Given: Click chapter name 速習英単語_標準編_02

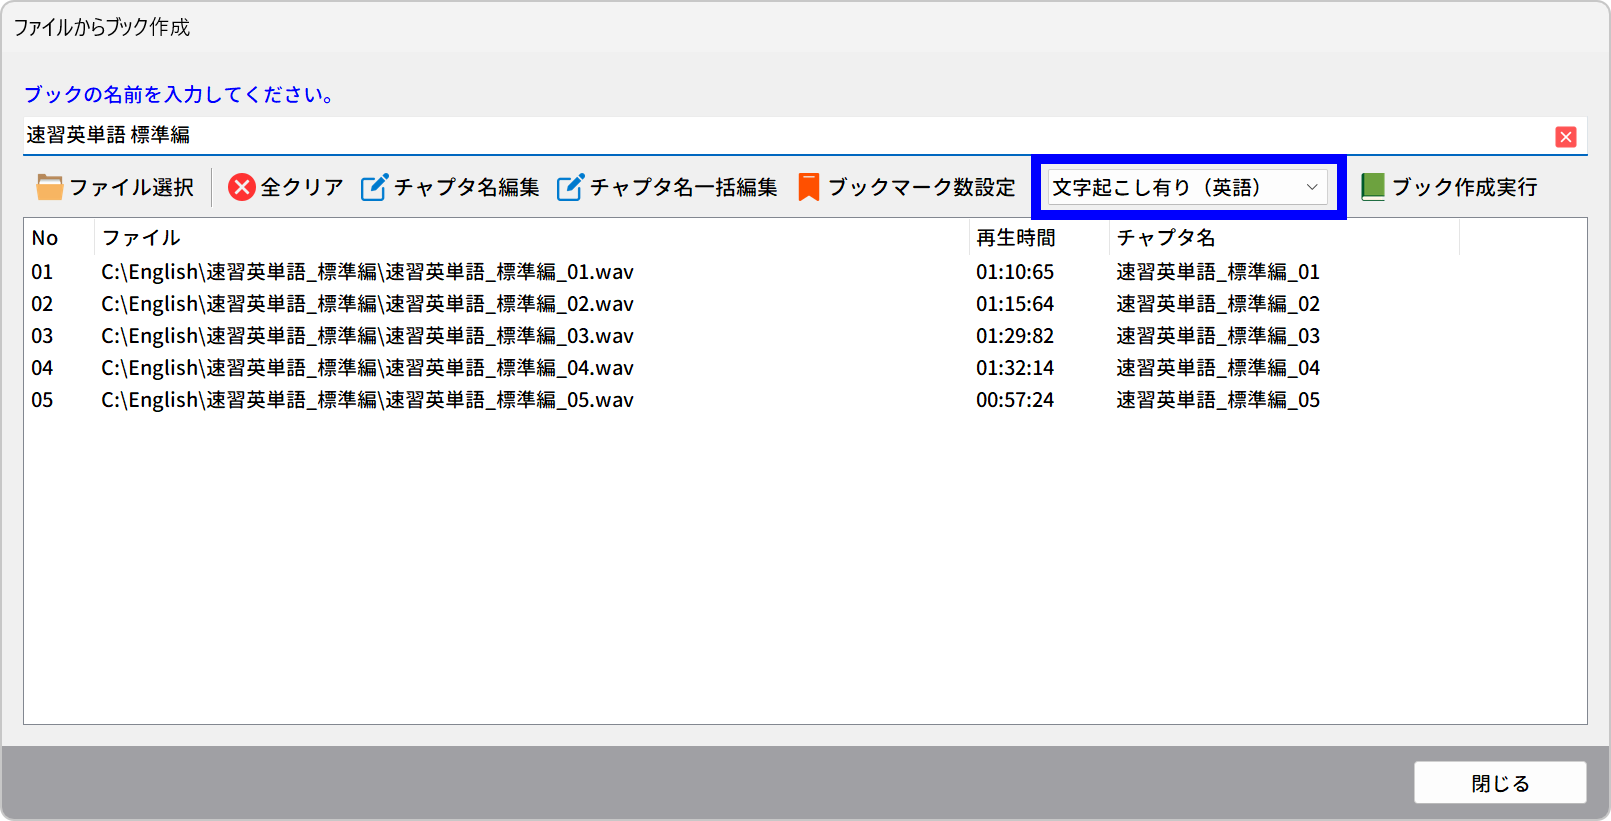Looking at the screenshot, I should pyautogui.click(x=1218, y=304).
